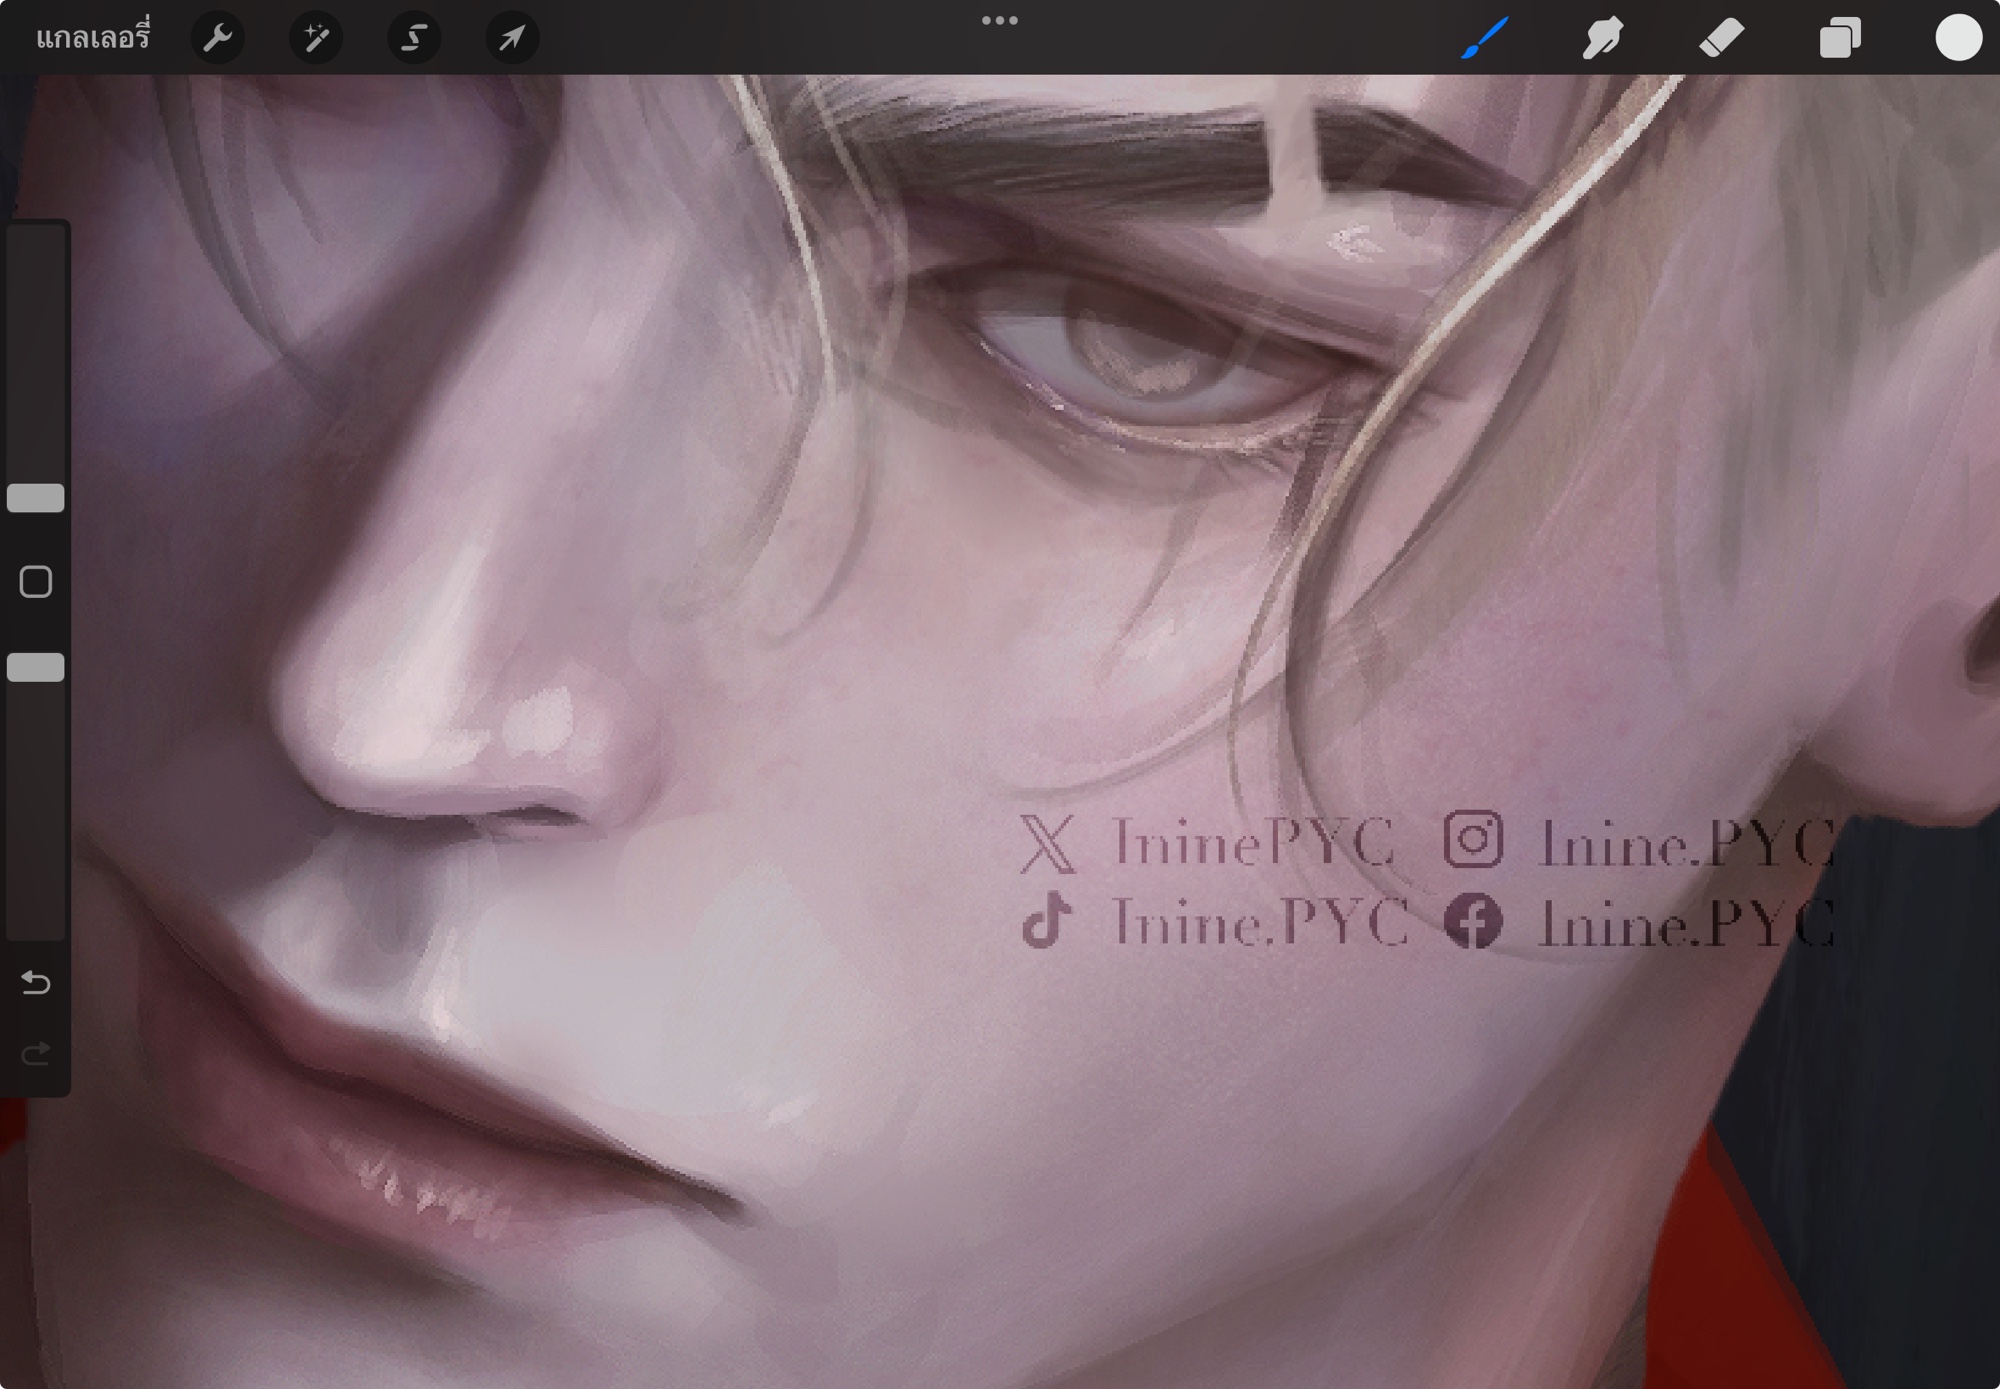The image size is (2000, 1389).
Task: Click the TikTok logo in watermark
Action: [1046, 921]
